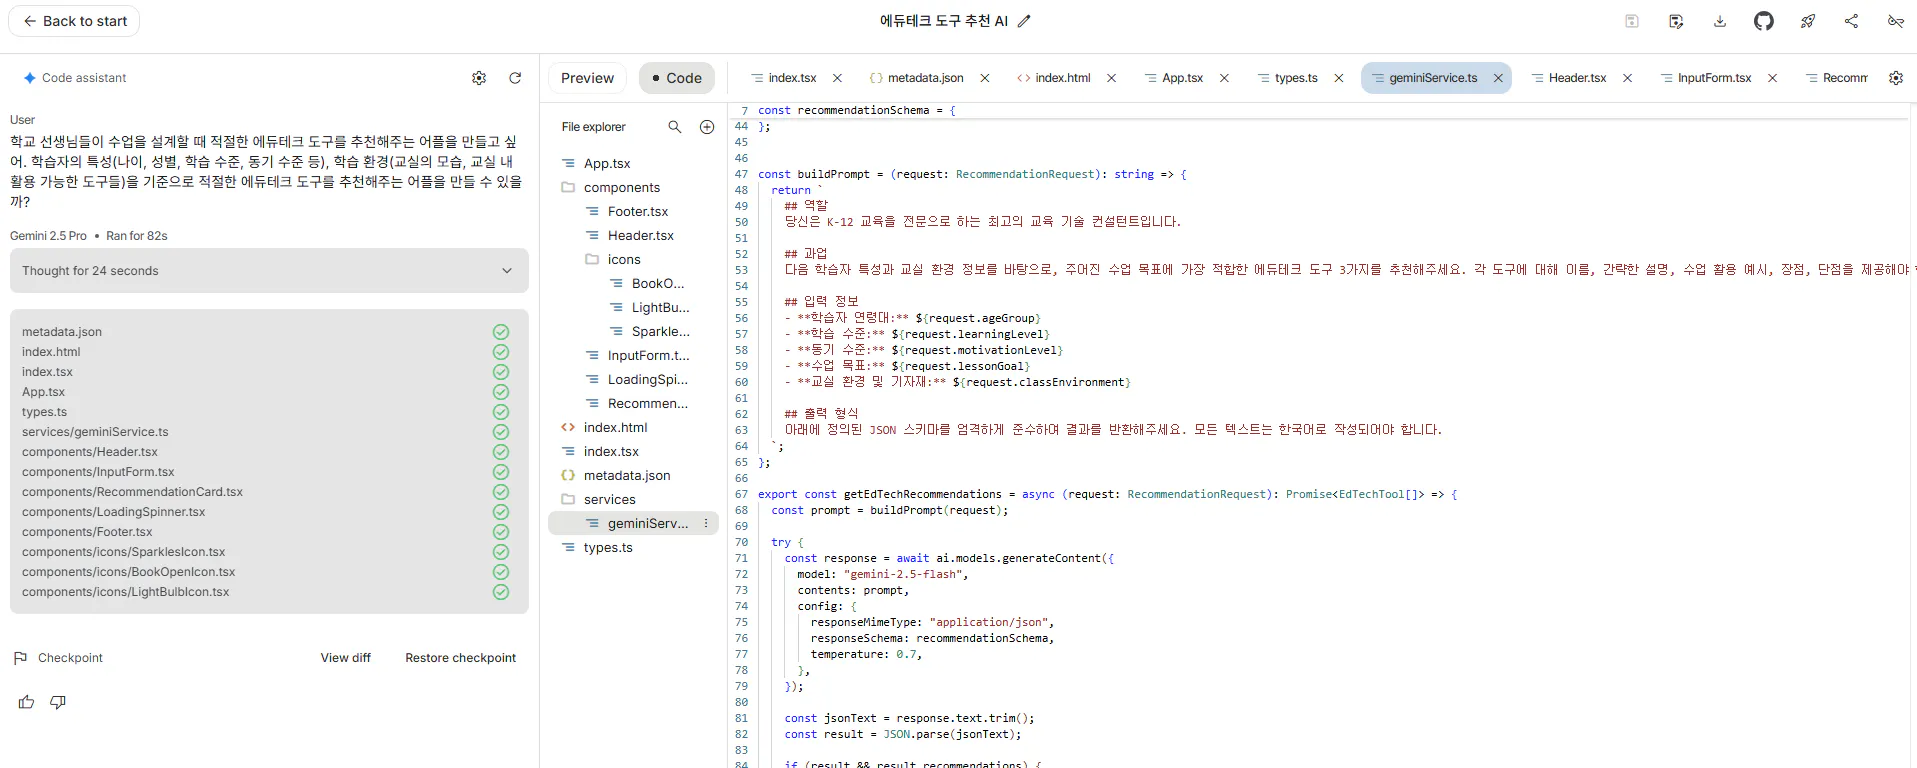Open InputForm.t... in the File explorer

(x=648, y=355)
